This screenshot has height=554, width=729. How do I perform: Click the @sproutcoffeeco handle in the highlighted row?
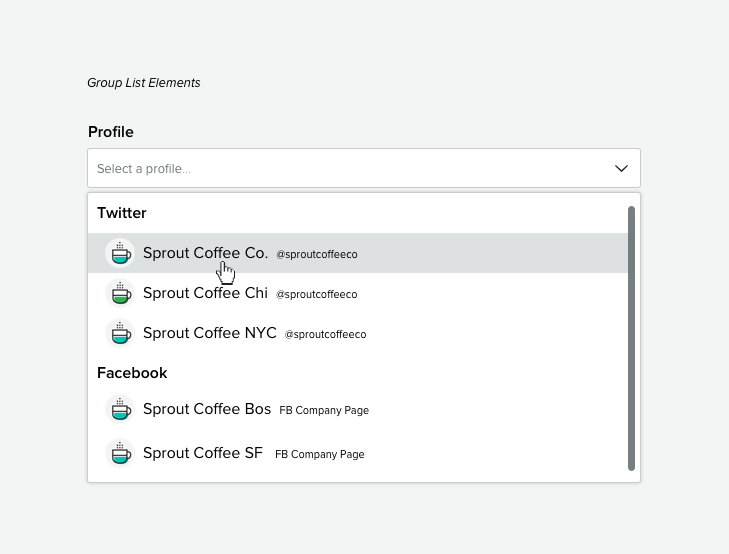tap(317, 255)
